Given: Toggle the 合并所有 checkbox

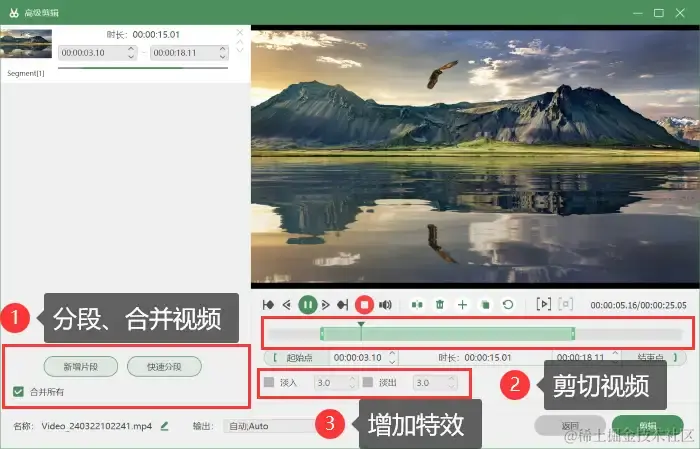Looking at the screenshot, I should point(18,392).
